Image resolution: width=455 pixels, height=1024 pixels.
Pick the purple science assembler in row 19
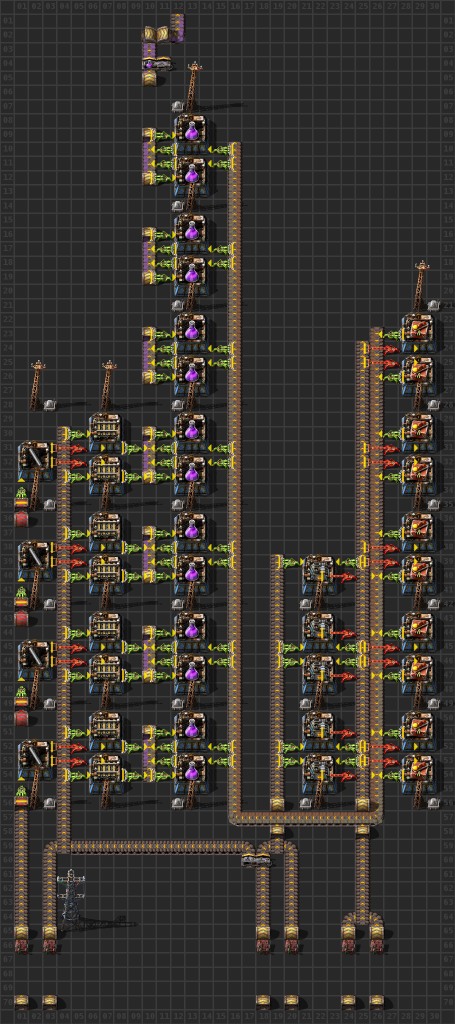[190, 274]
